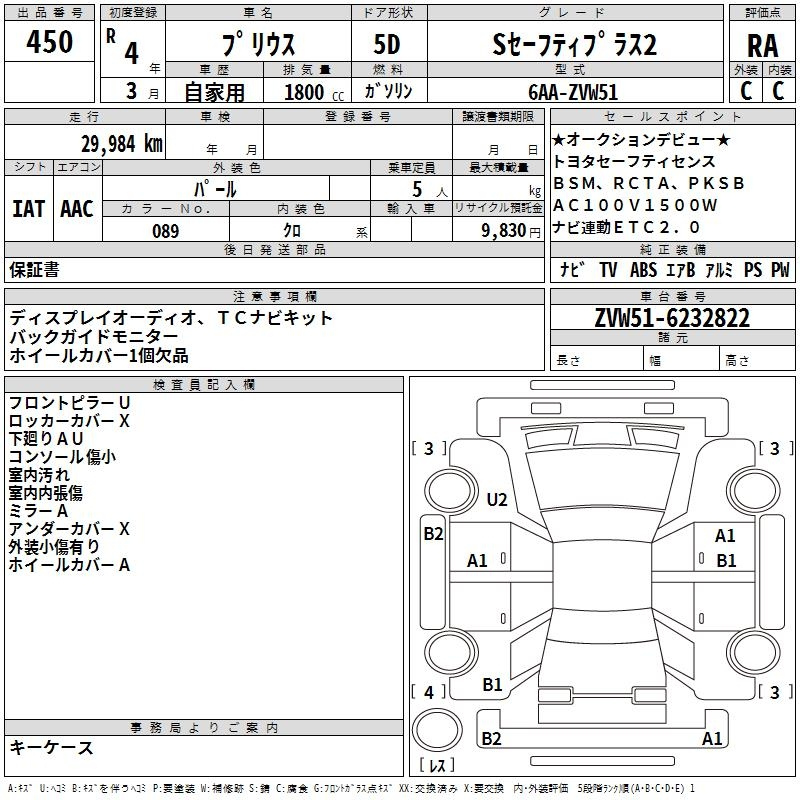Select the 検査員記入欄 section header
800x800 pixels.
(204, 385)
